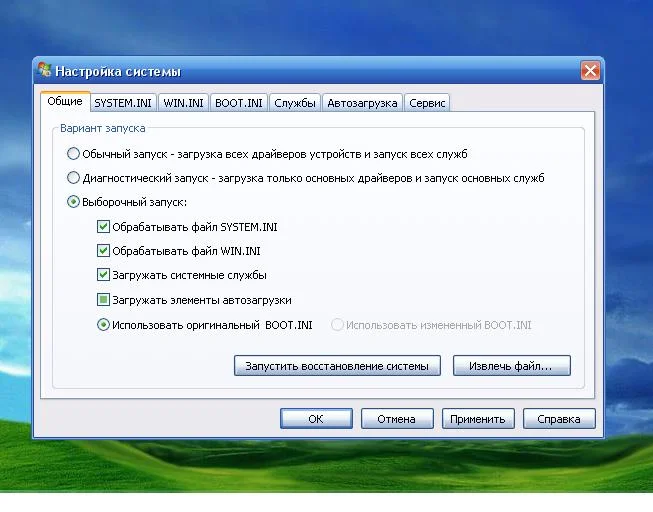
Task: Open the WIN.INI tab
Action: (183, 103)
